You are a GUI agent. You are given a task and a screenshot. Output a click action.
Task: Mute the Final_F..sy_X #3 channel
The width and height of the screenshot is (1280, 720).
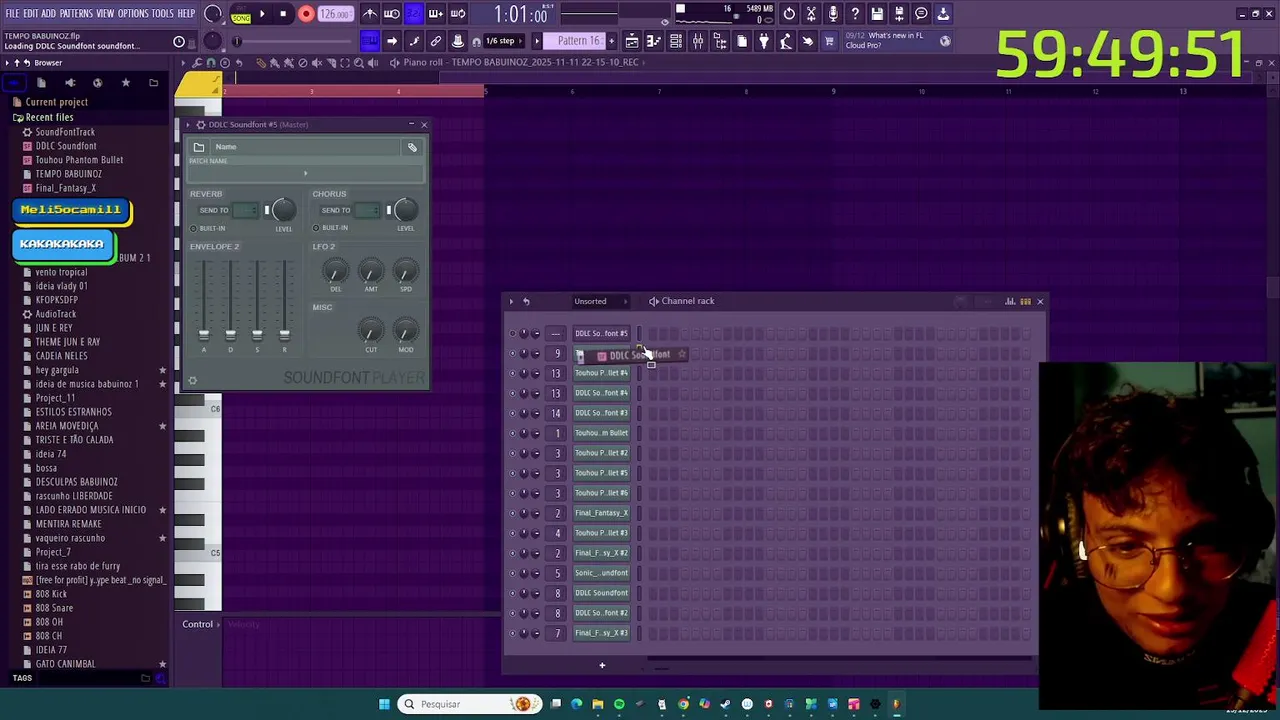pos(513,634)
